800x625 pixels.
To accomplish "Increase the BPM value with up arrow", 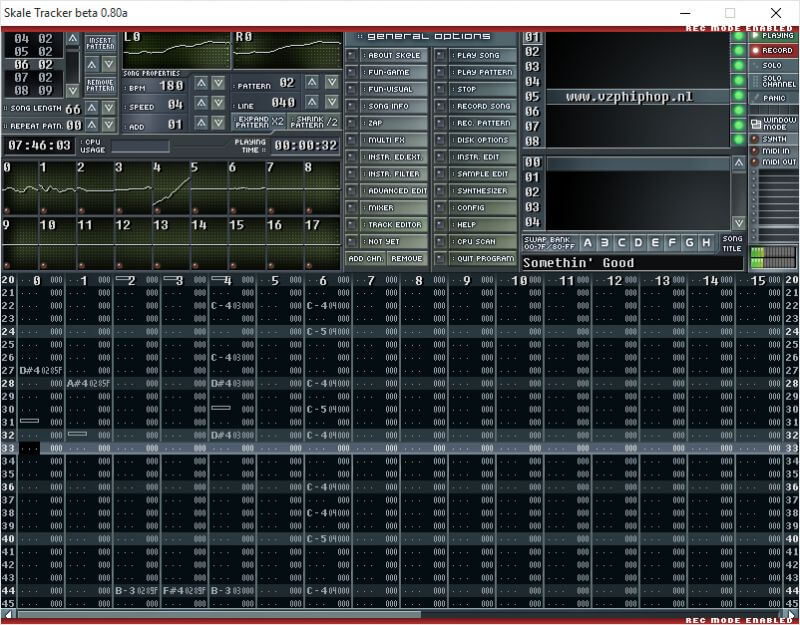I will coord(201,84).
